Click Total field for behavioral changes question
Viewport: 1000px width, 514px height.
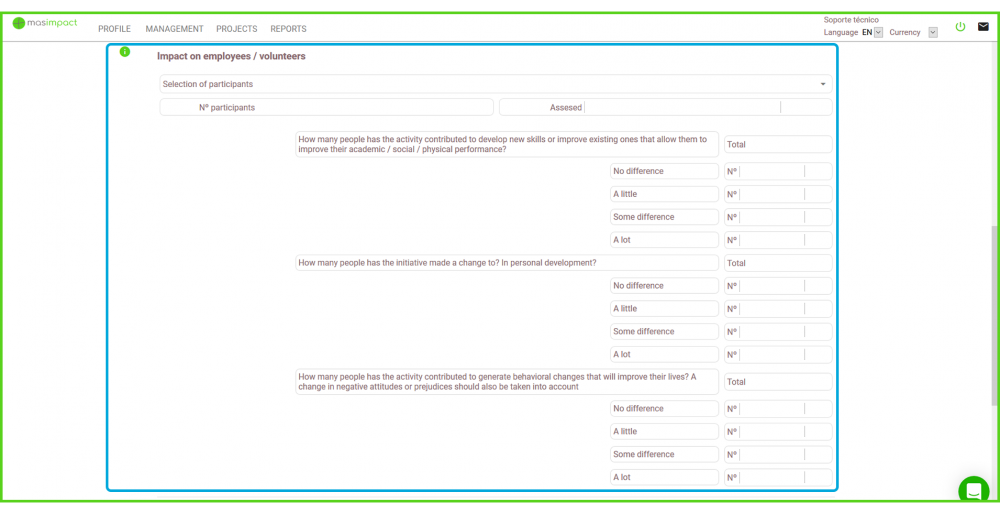point(778,382)
